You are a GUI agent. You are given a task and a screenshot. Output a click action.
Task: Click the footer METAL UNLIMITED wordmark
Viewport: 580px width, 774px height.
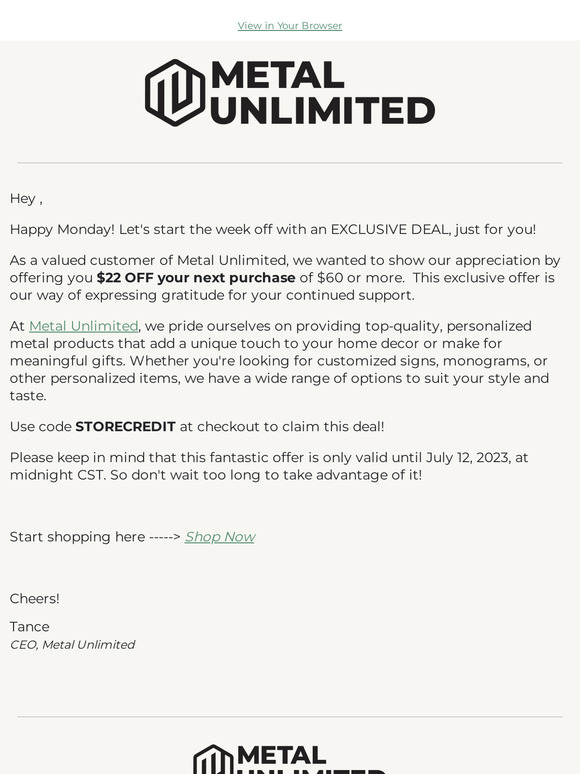click(311, 759)
